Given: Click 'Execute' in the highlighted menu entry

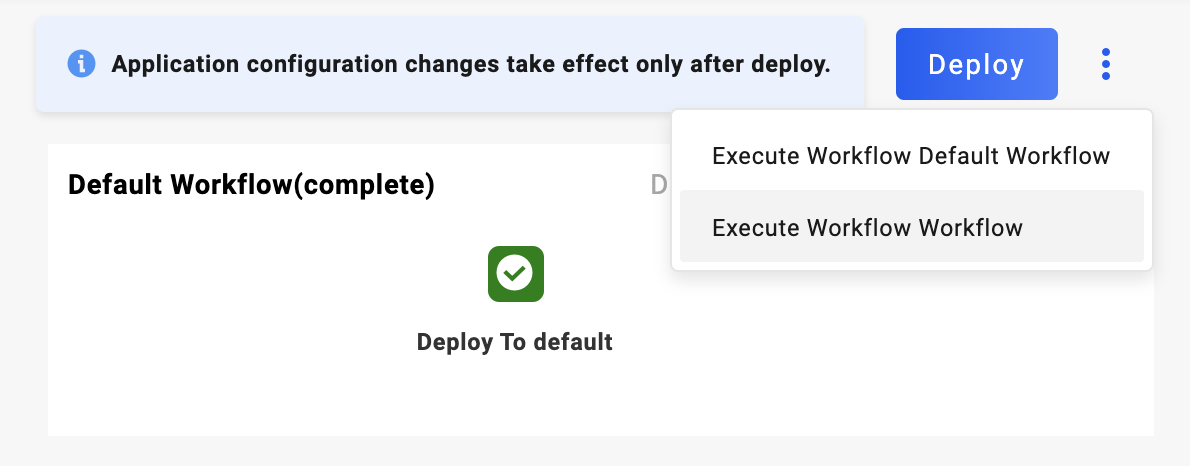Looking at the screenshot, I should point(755,228).
